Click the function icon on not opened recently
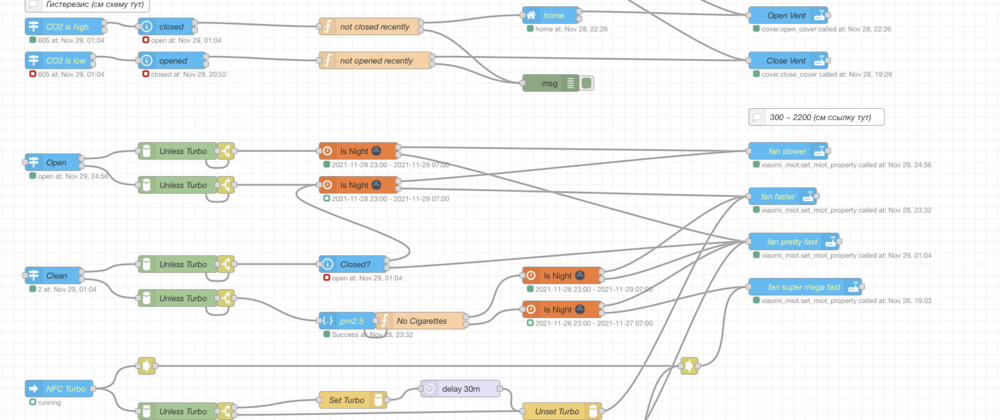The image size is (1000, 420). coord(327,61)
